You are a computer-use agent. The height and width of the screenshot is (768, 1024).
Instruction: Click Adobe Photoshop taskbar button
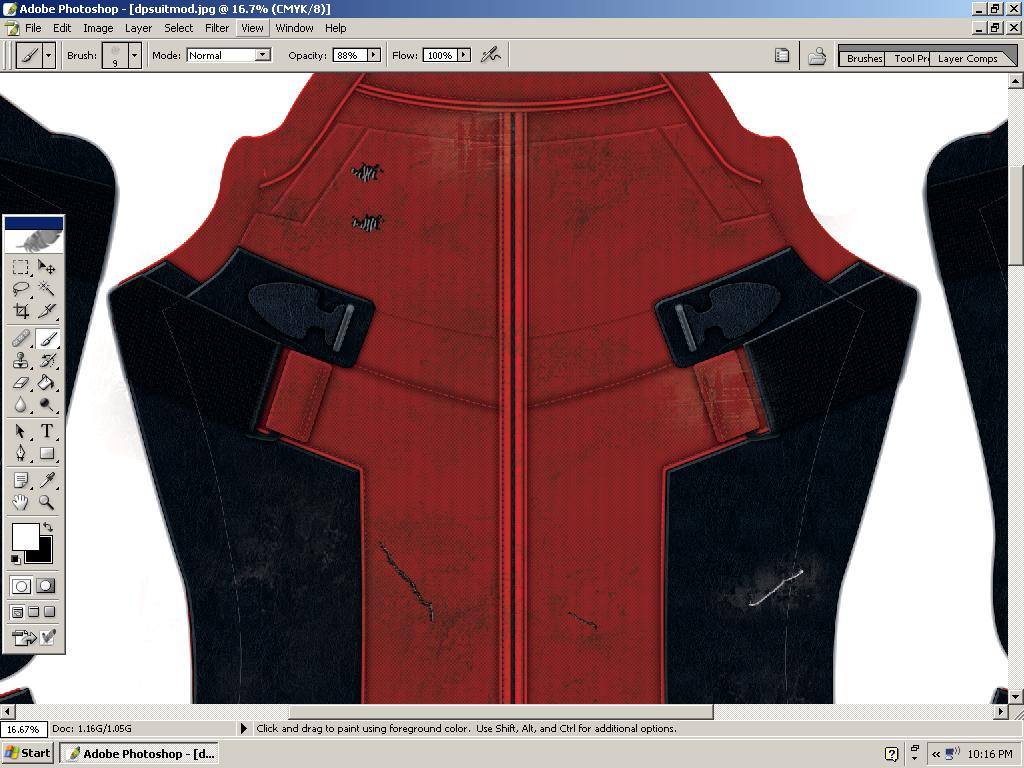139,753
